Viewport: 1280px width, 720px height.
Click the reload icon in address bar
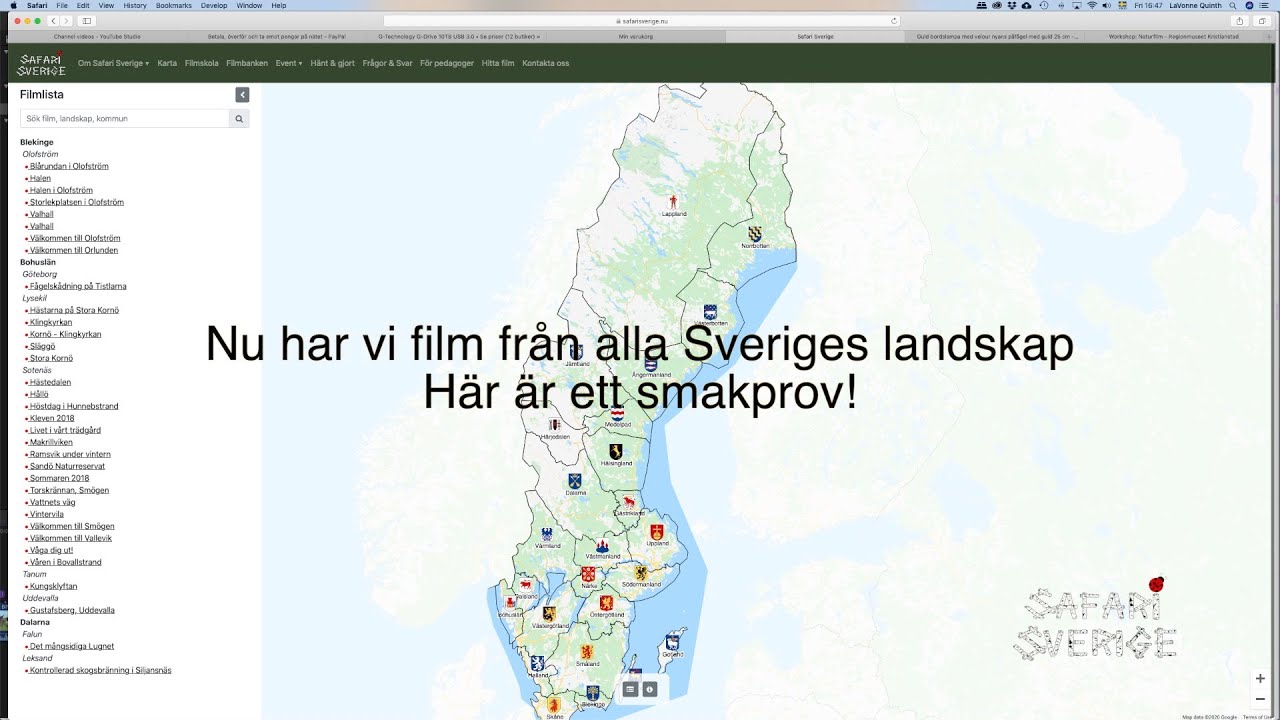894,20
